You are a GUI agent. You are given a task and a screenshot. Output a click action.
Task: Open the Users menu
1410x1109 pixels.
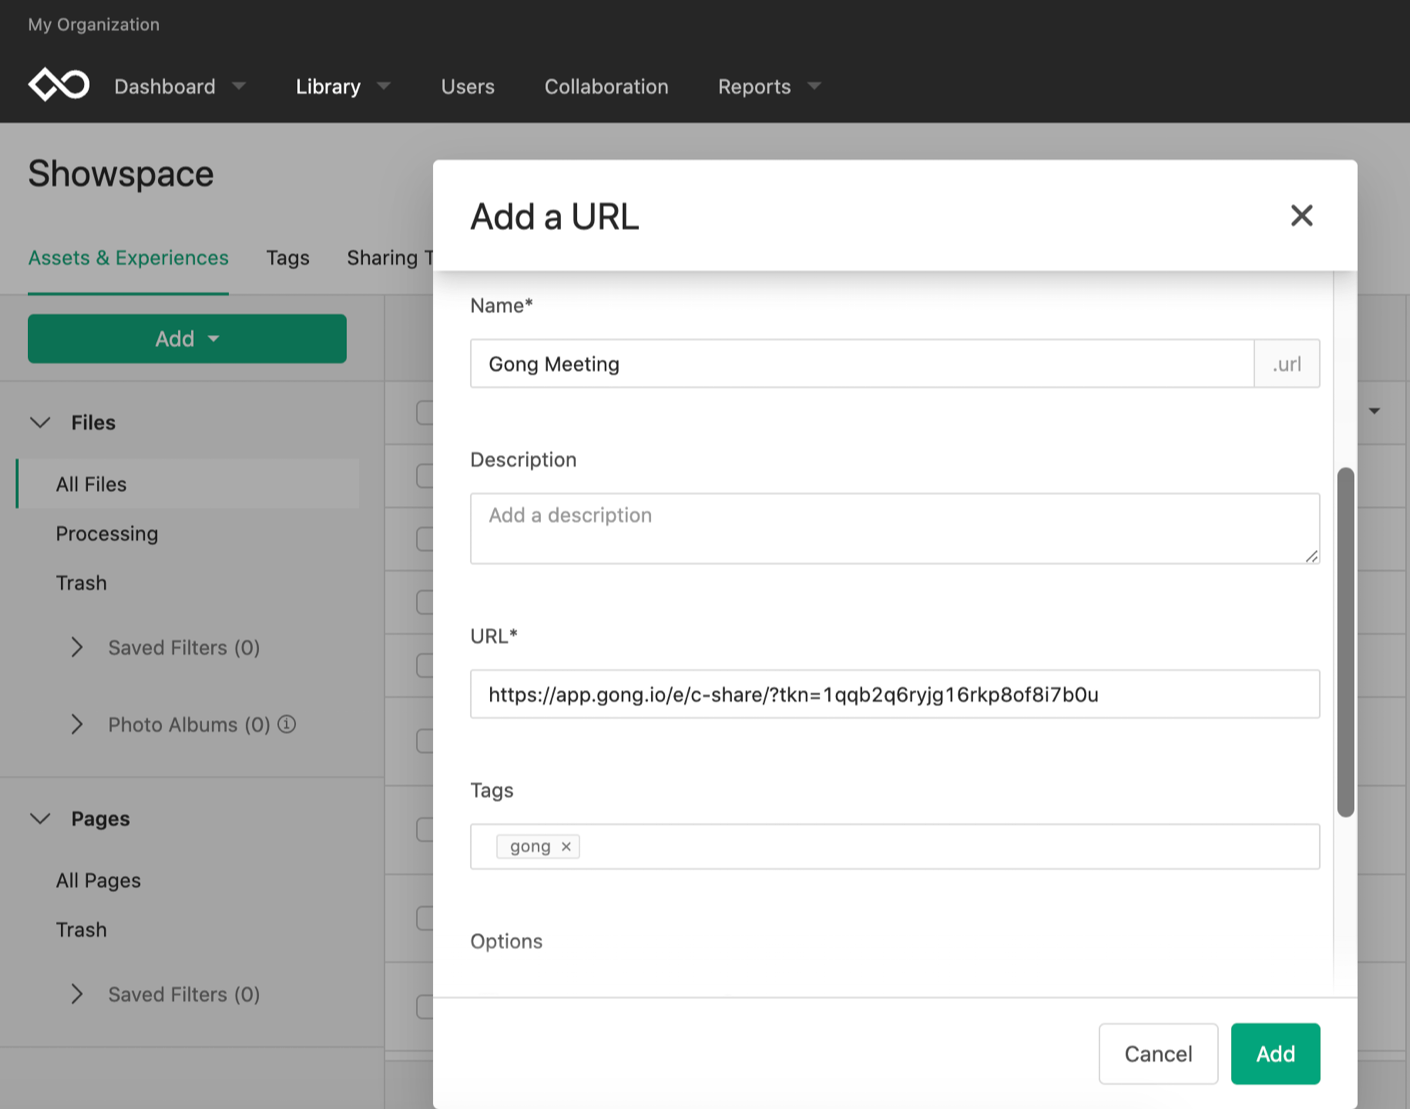tap(468, 86)
